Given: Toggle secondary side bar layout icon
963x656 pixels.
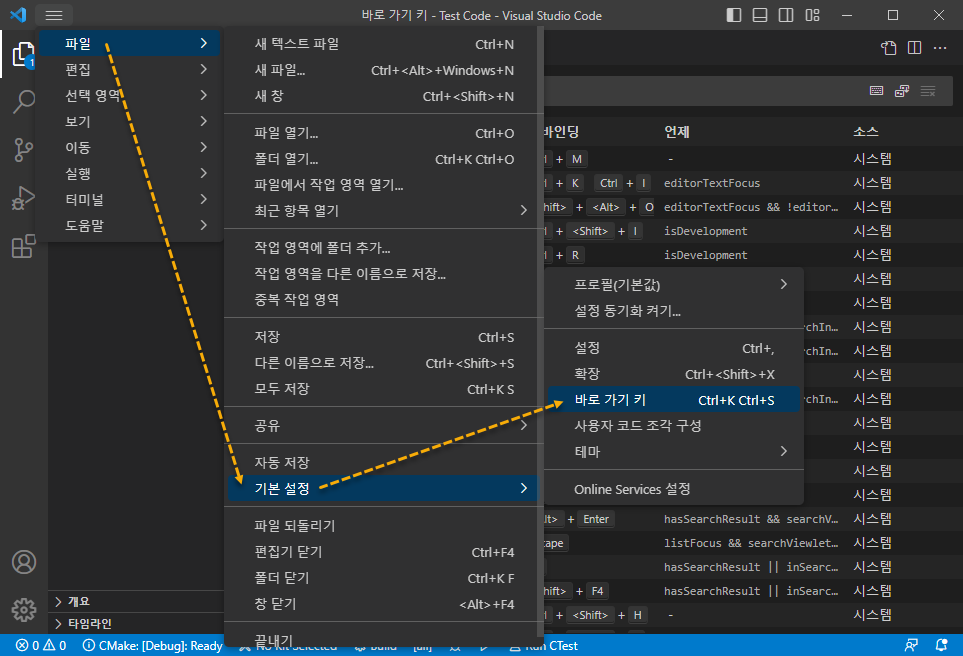Looking at the screenshot, I should click(786, 15).
